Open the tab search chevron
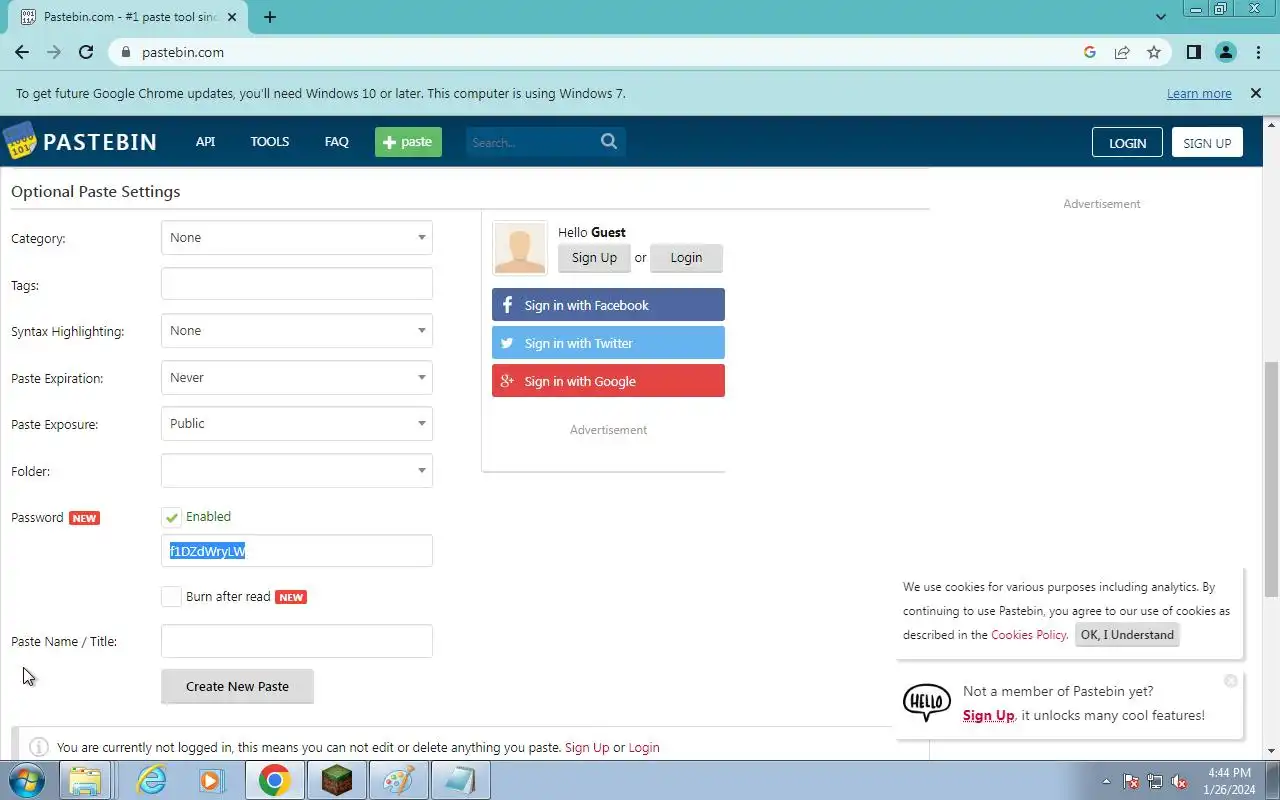1280x800 pixels. click(x=1161, y=17)
